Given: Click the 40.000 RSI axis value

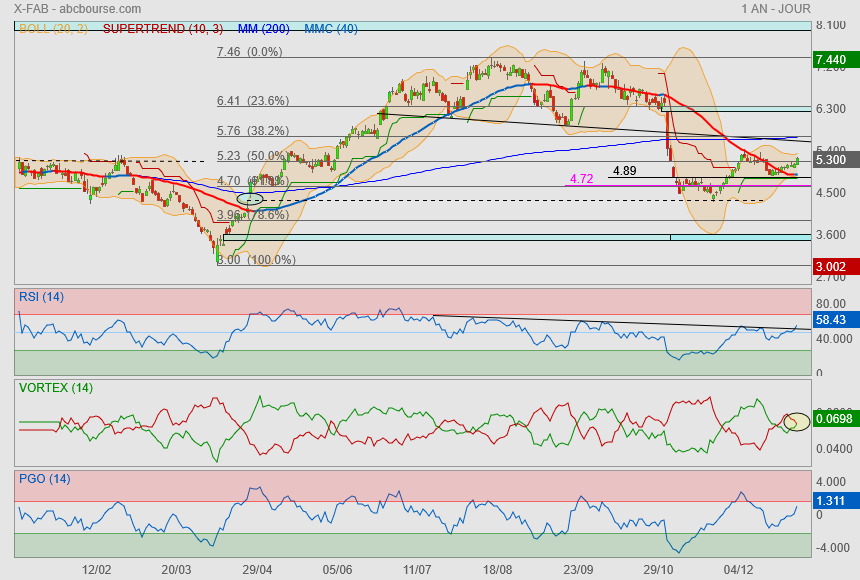Looking at the screenshot, I should pos(834,339).
